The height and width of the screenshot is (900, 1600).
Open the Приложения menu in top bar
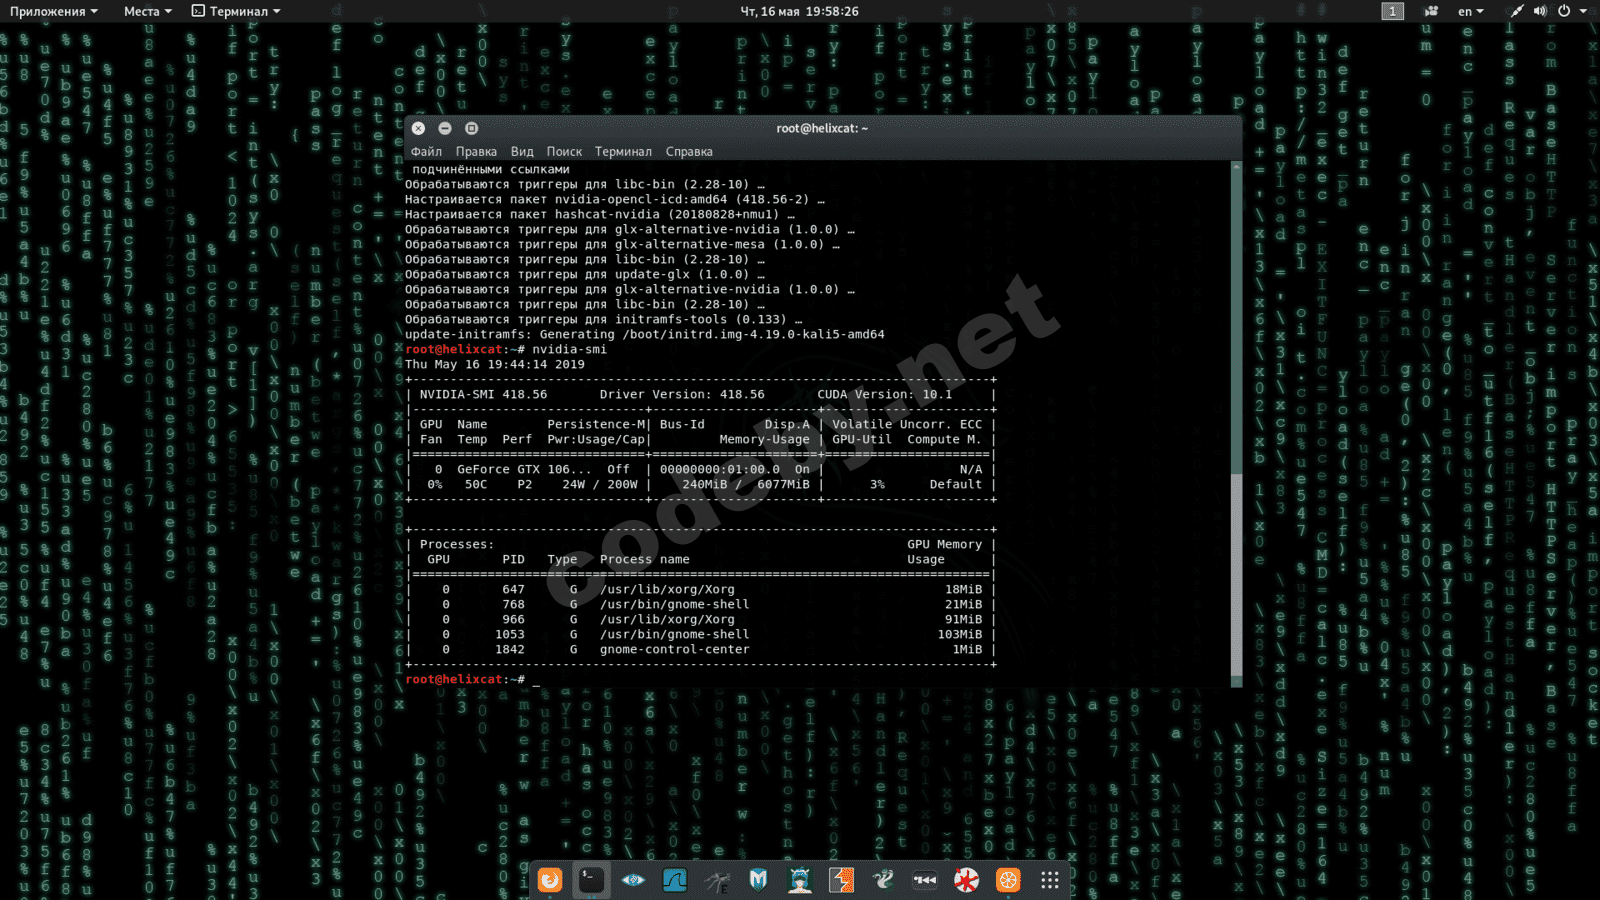pos(53,11)
